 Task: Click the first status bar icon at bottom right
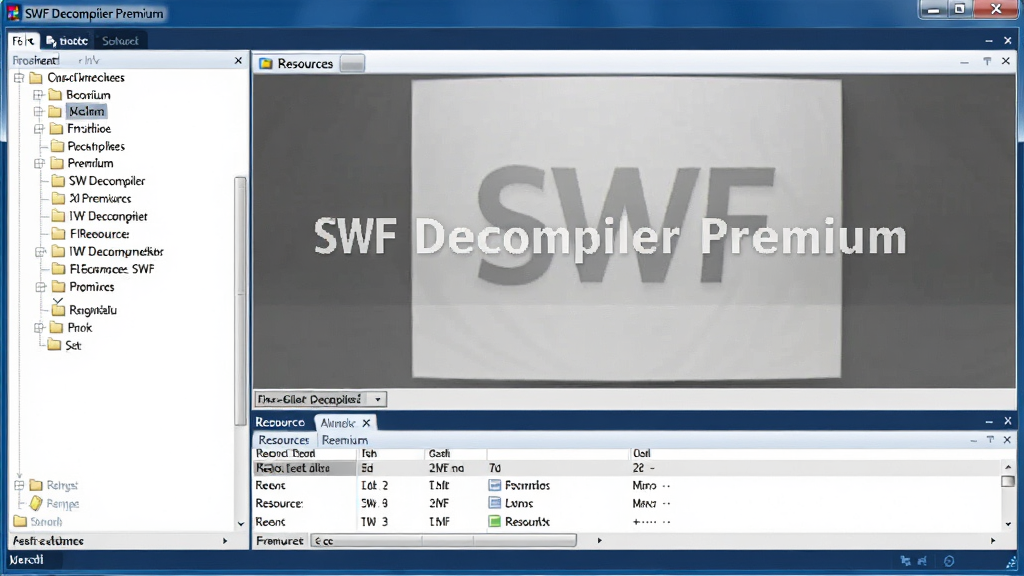[906, 561]
